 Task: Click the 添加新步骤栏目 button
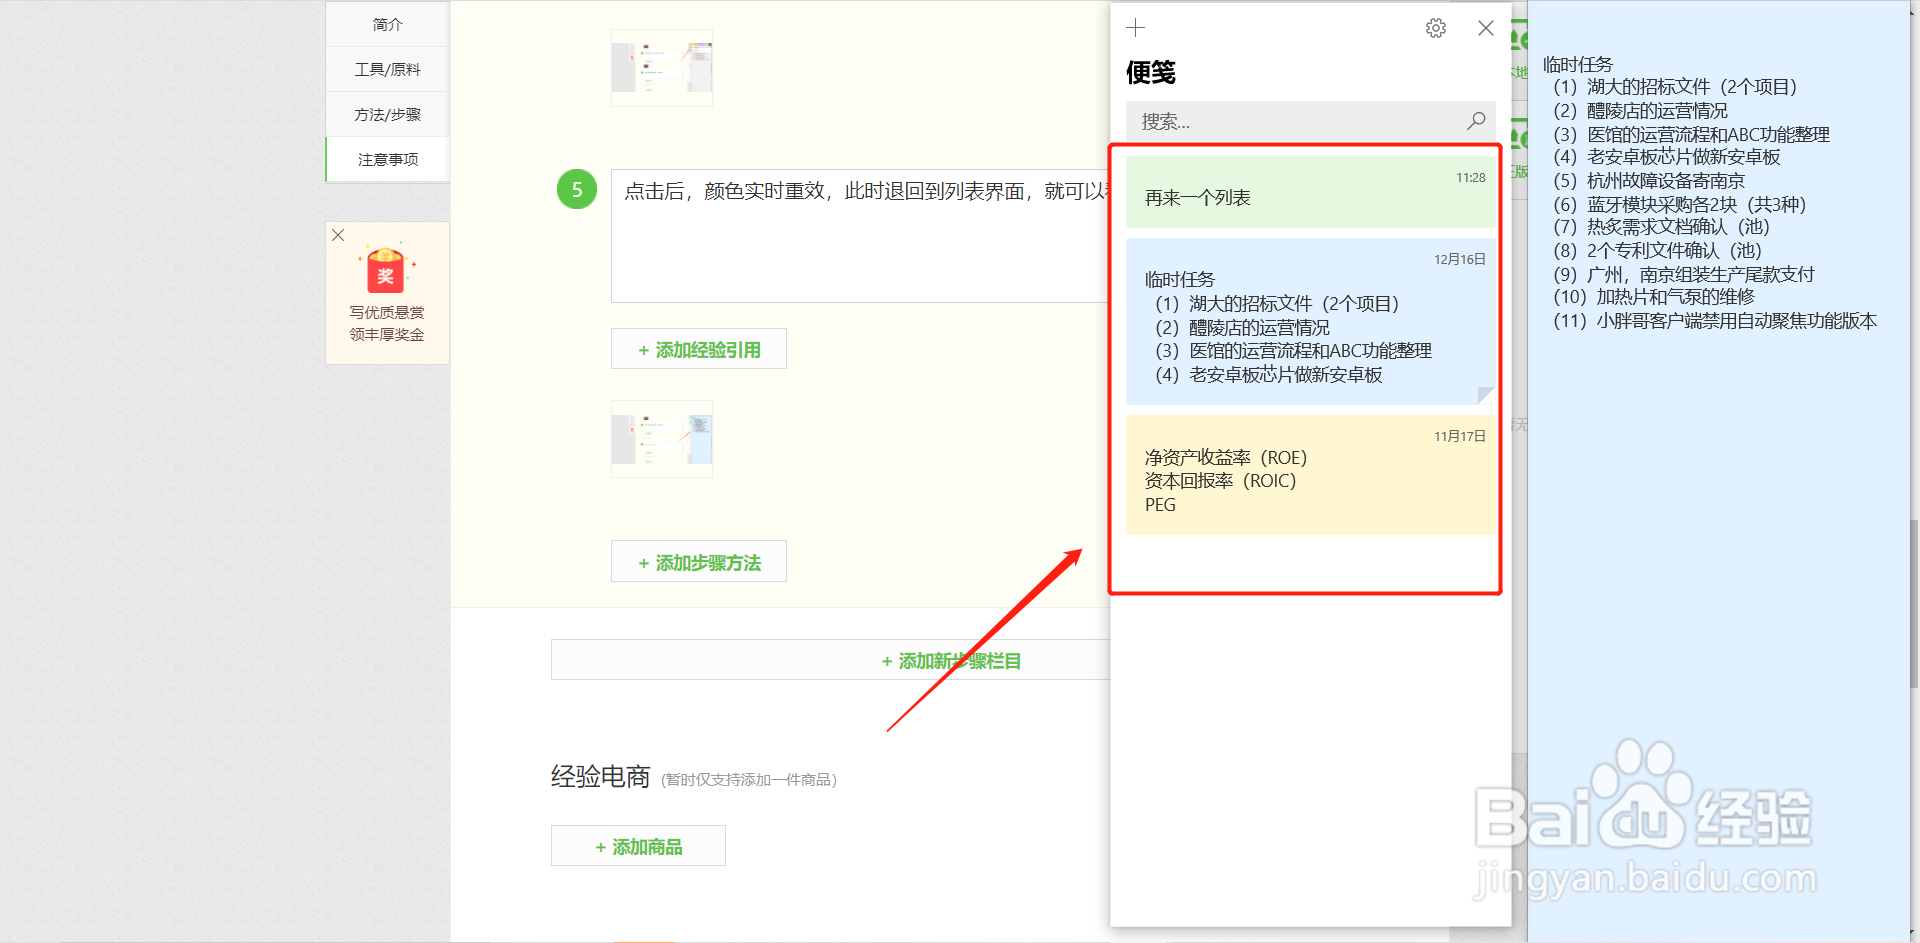[950, 660]
